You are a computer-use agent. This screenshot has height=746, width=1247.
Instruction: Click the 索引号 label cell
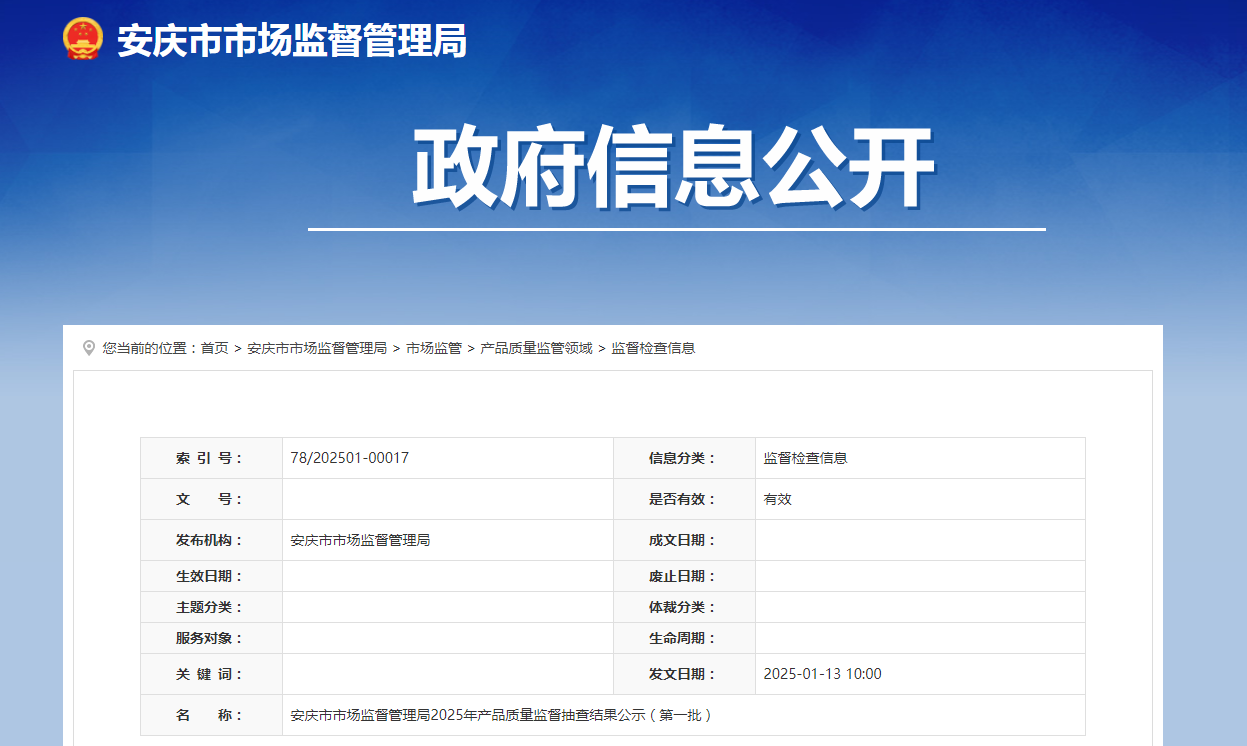coord(211,458)
